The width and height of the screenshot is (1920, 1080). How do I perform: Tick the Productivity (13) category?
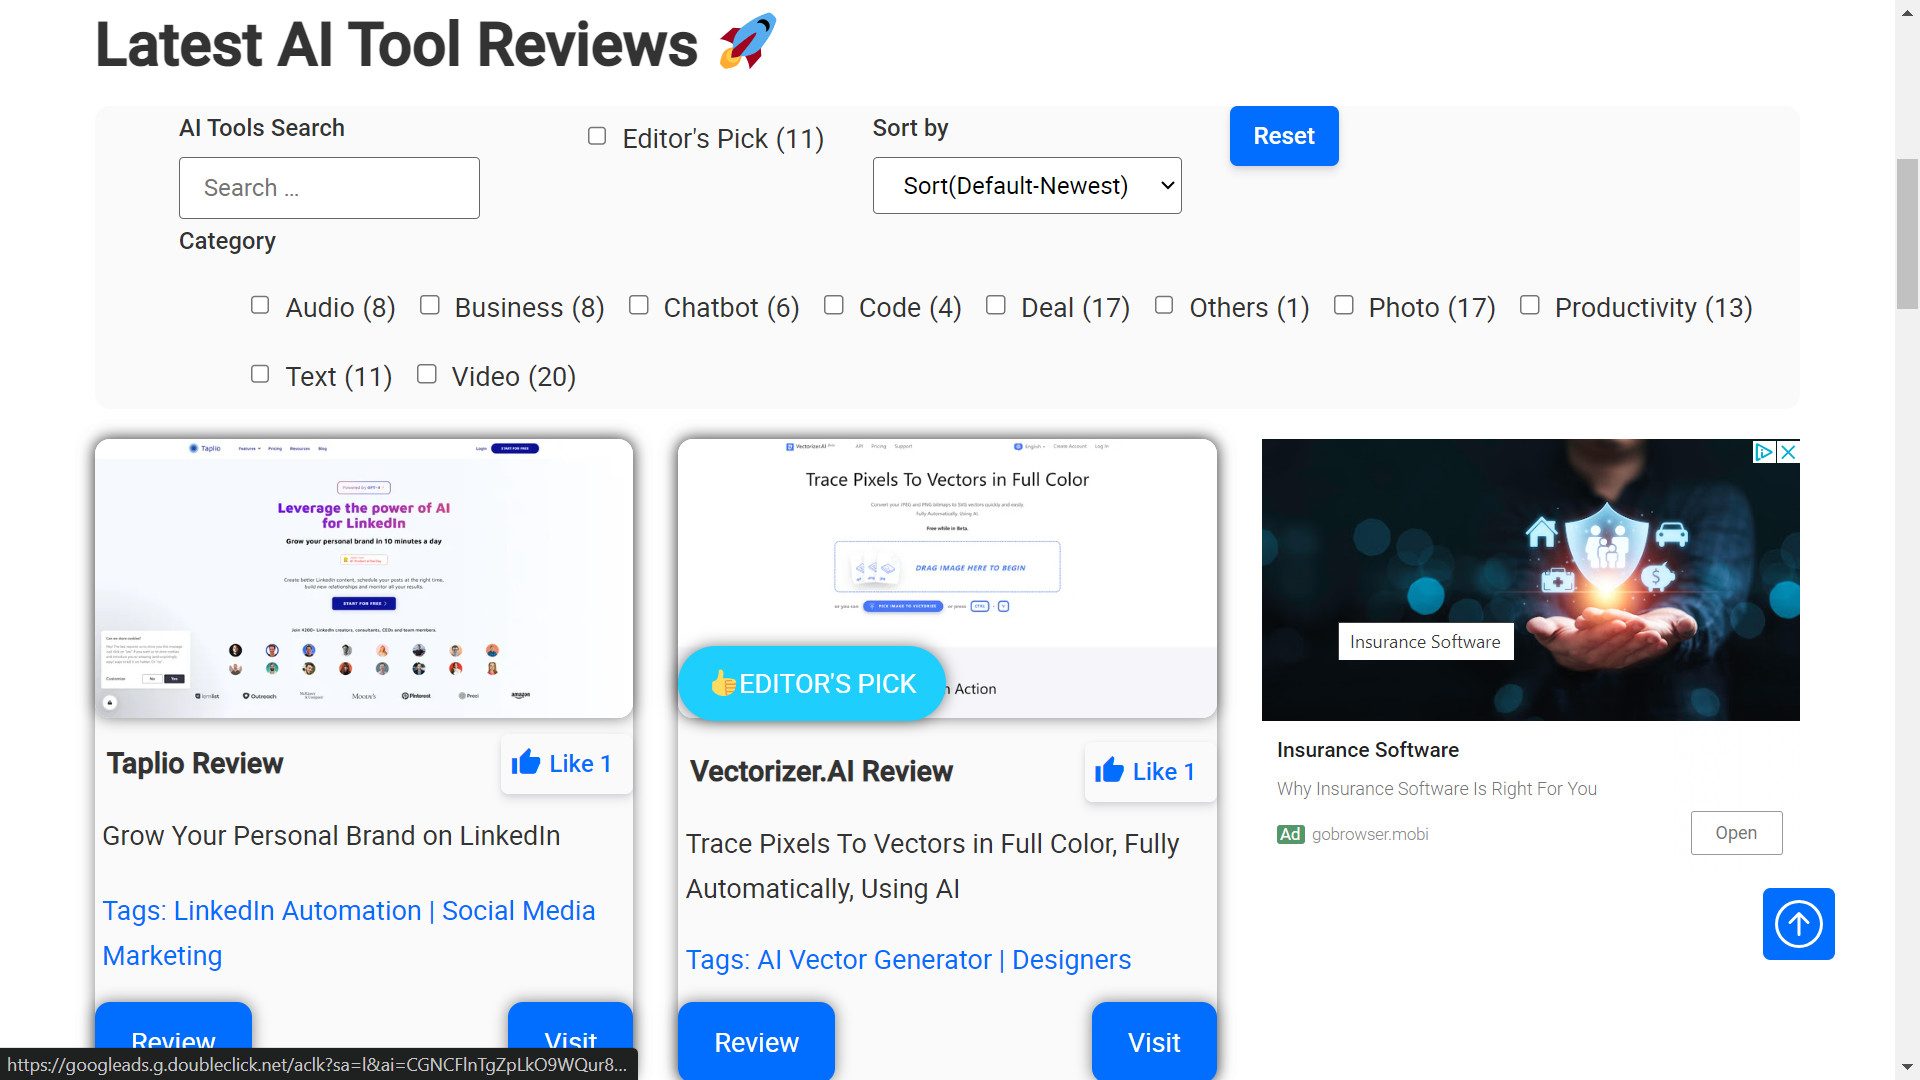pos(1530,305)
